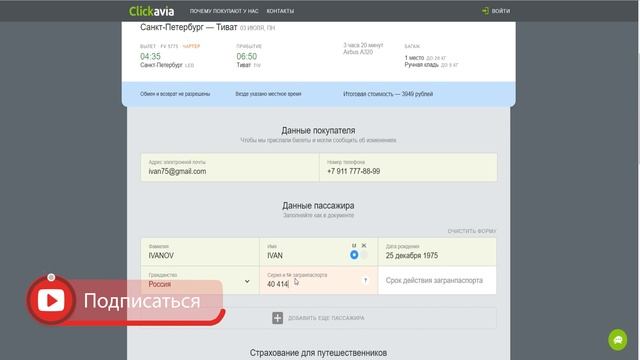Click the departure time 04:35

pyautogui.click(x=150, y=56)
